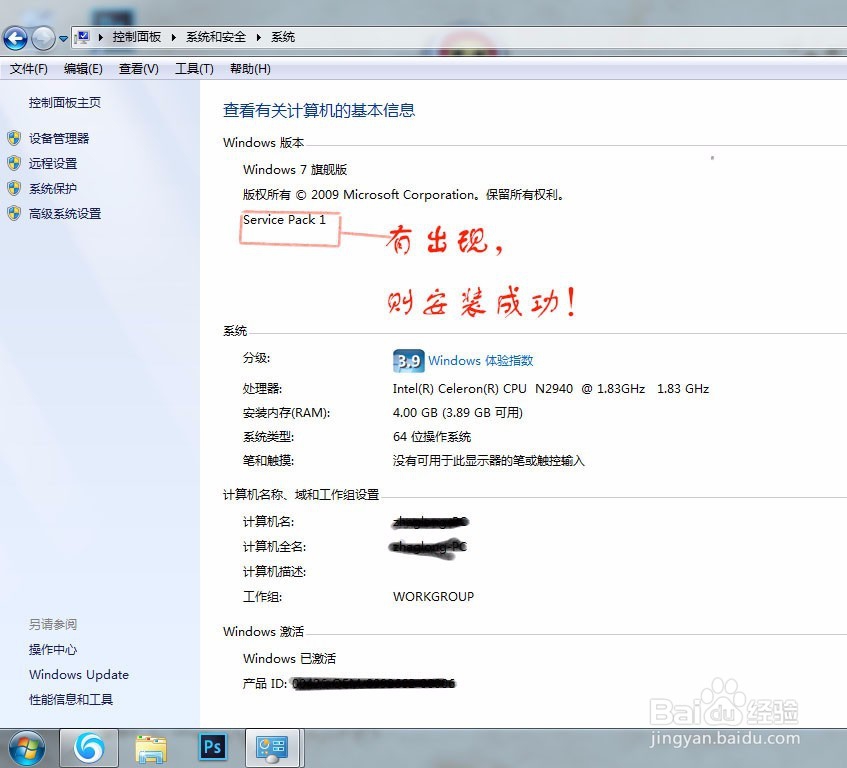The width and height of the screenshot is (847, 768).
Task: Click the 64 位操作系统 value
Action: pos(432,436)
